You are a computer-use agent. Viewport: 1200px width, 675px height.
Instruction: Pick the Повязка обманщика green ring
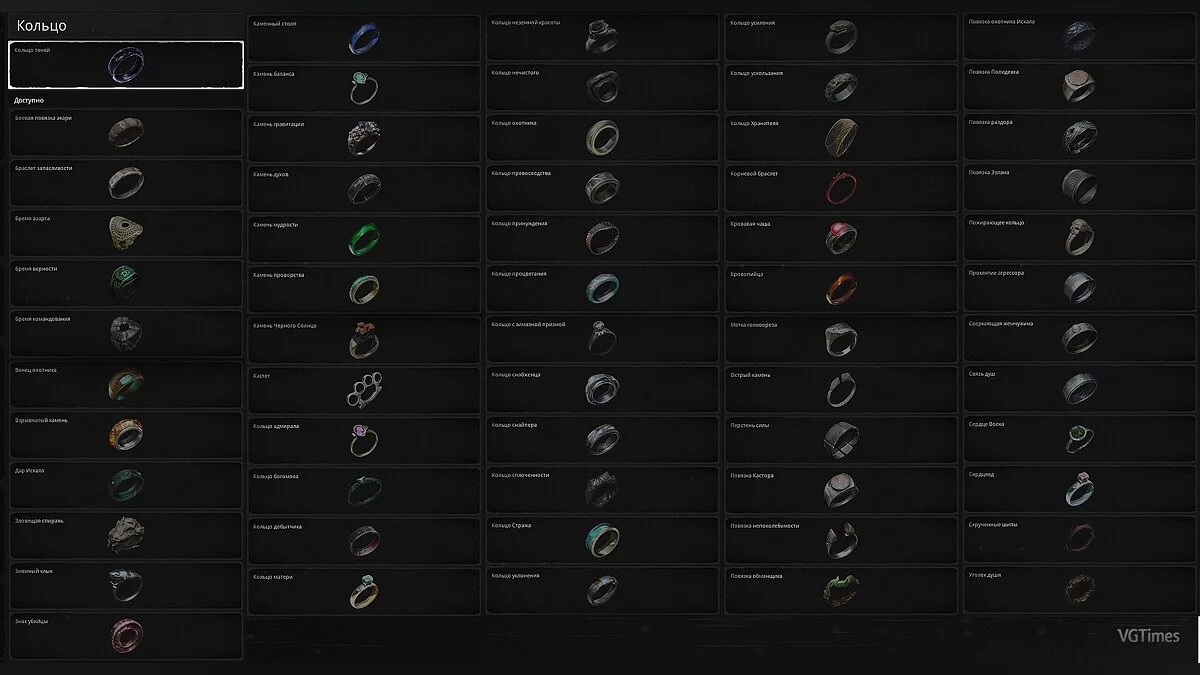click(842, 591)
